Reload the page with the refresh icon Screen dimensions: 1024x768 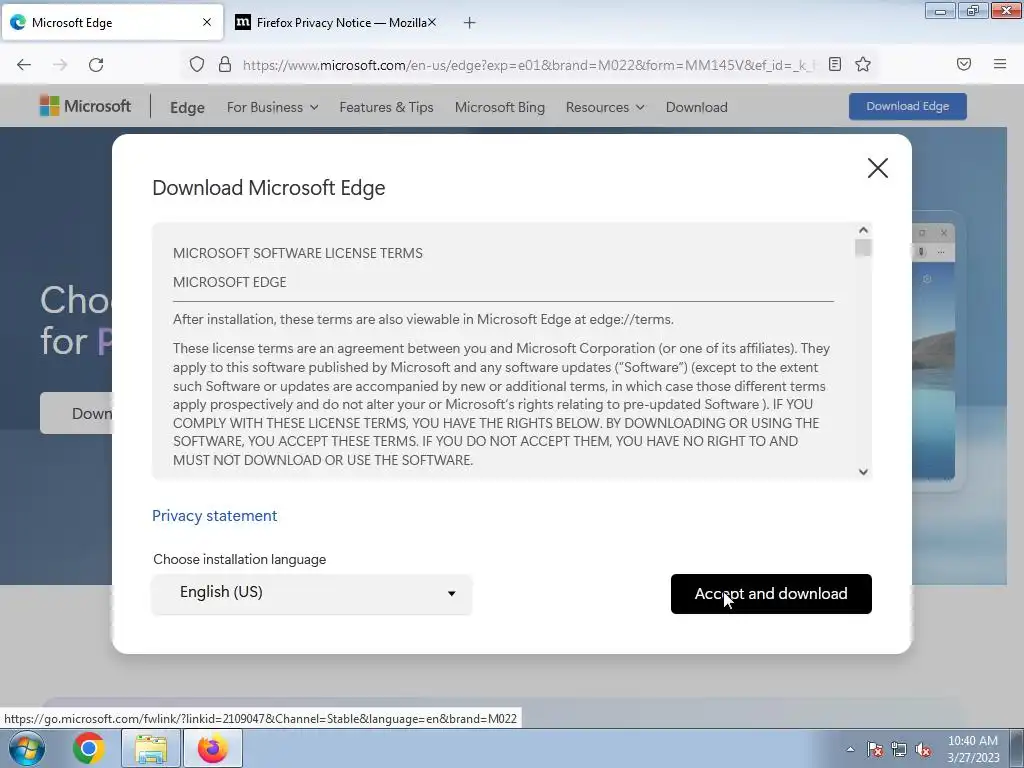[96, 65]
